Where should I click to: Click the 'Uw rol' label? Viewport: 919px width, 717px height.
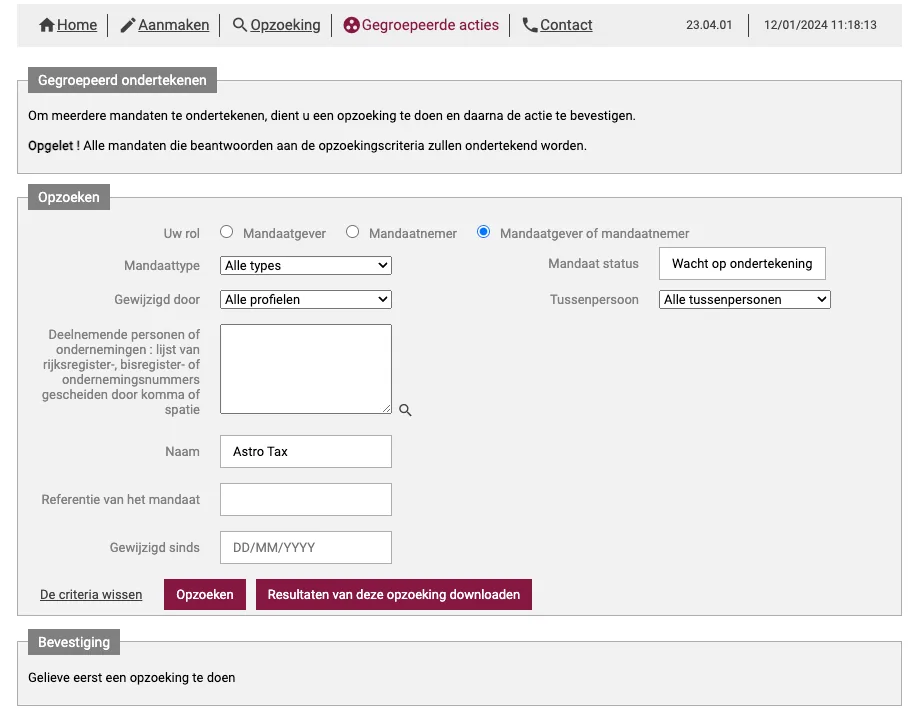pos(182,233)
